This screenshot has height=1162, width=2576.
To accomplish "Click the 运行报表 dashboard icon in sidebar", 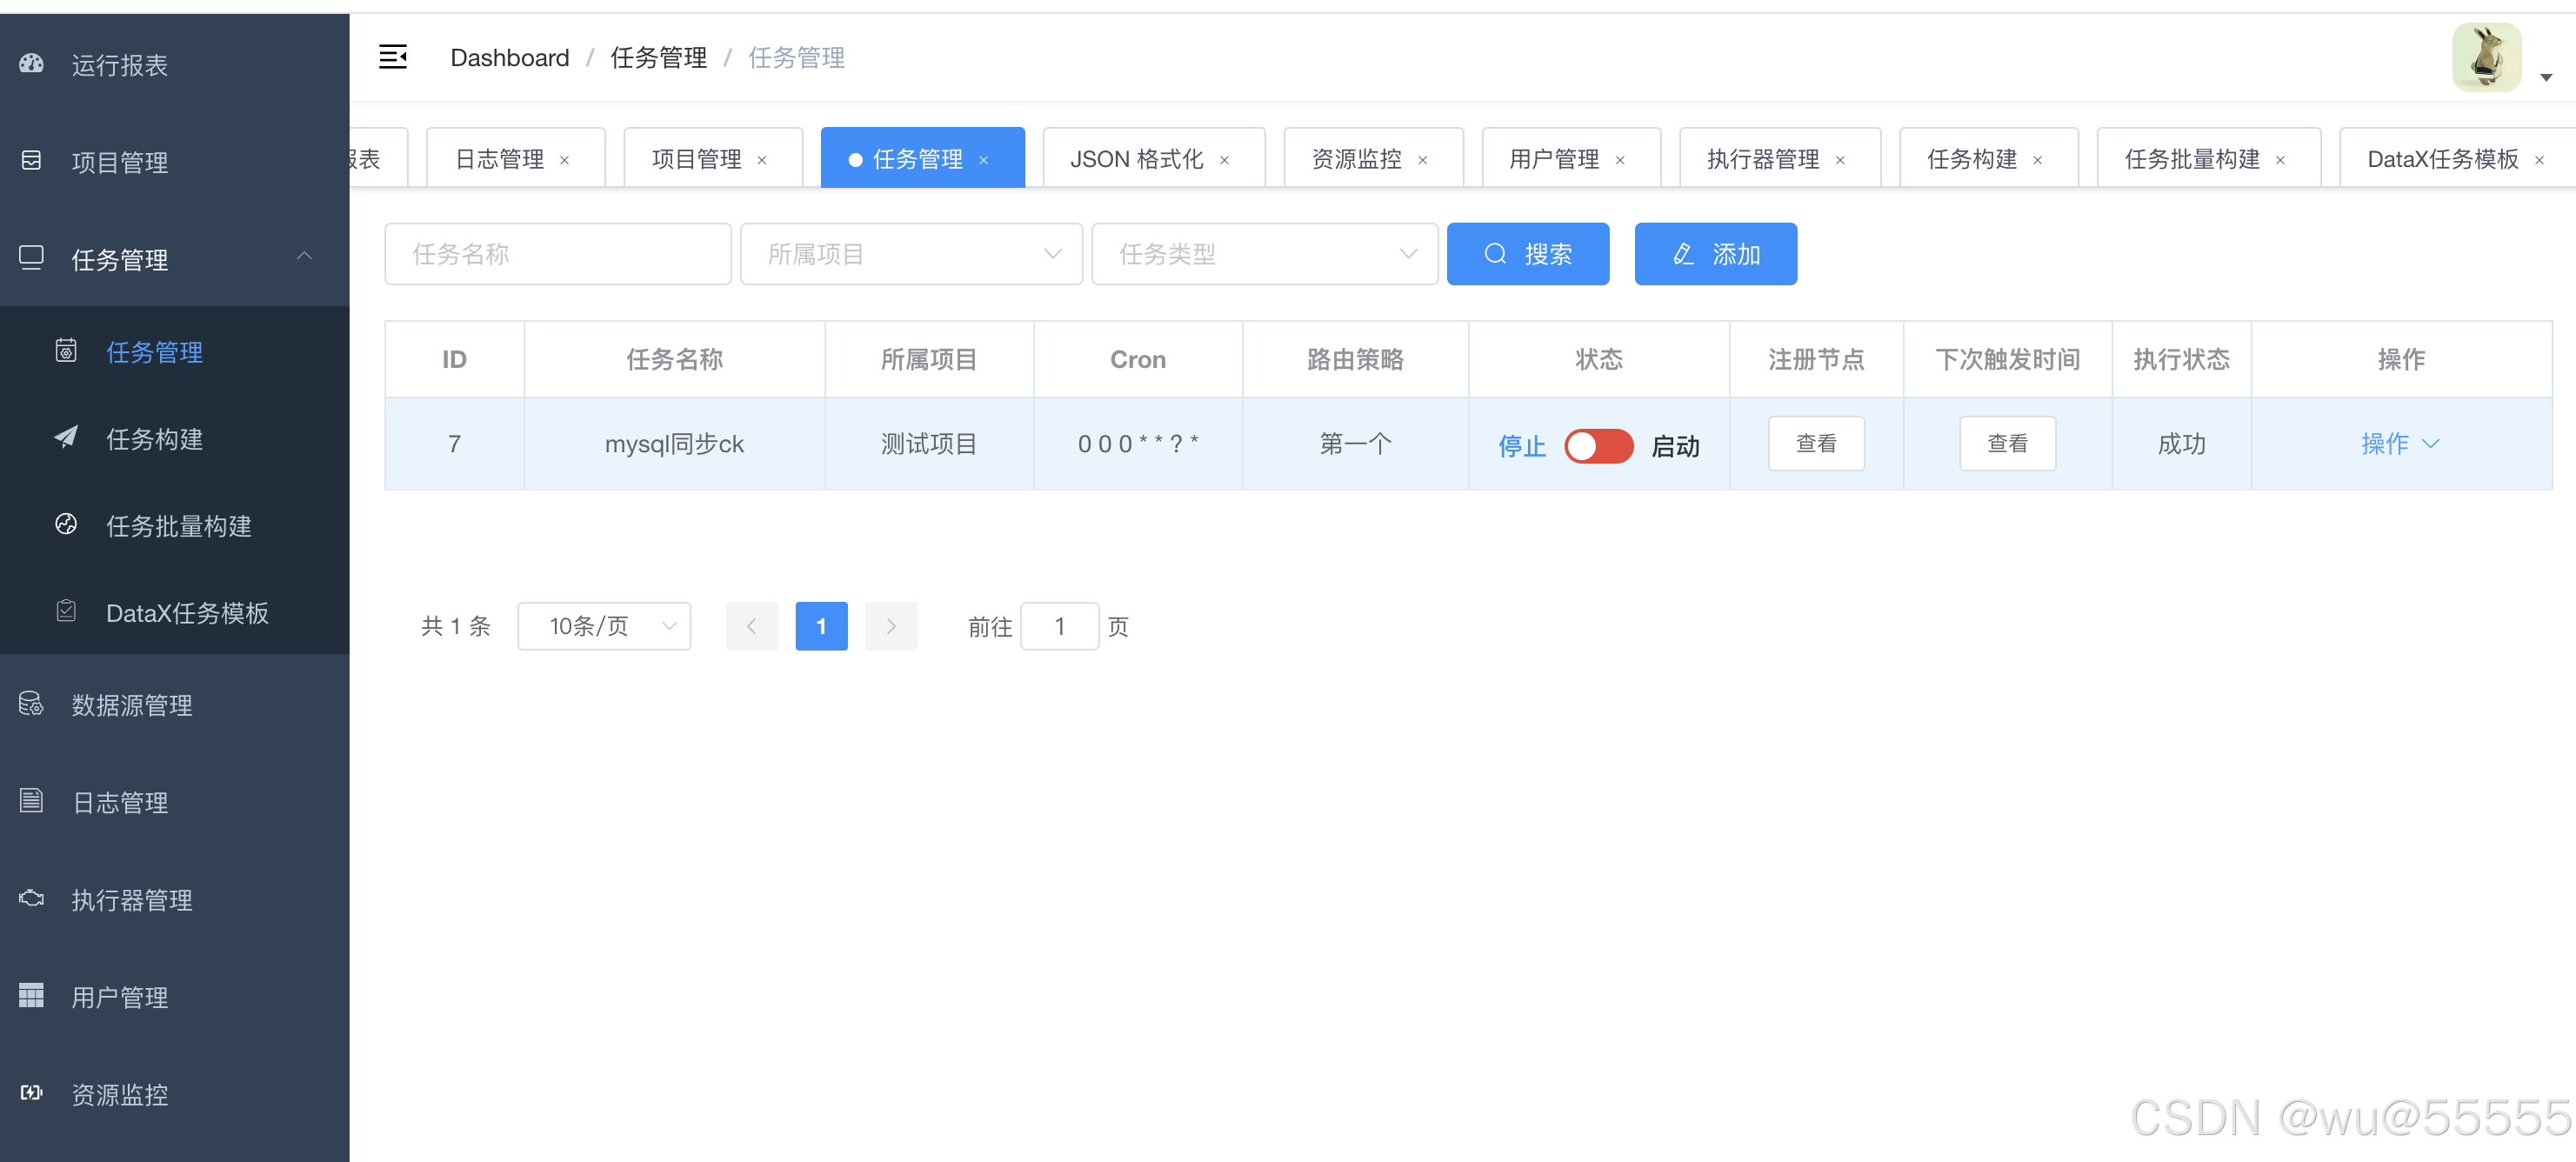I will tap(32, 64).
